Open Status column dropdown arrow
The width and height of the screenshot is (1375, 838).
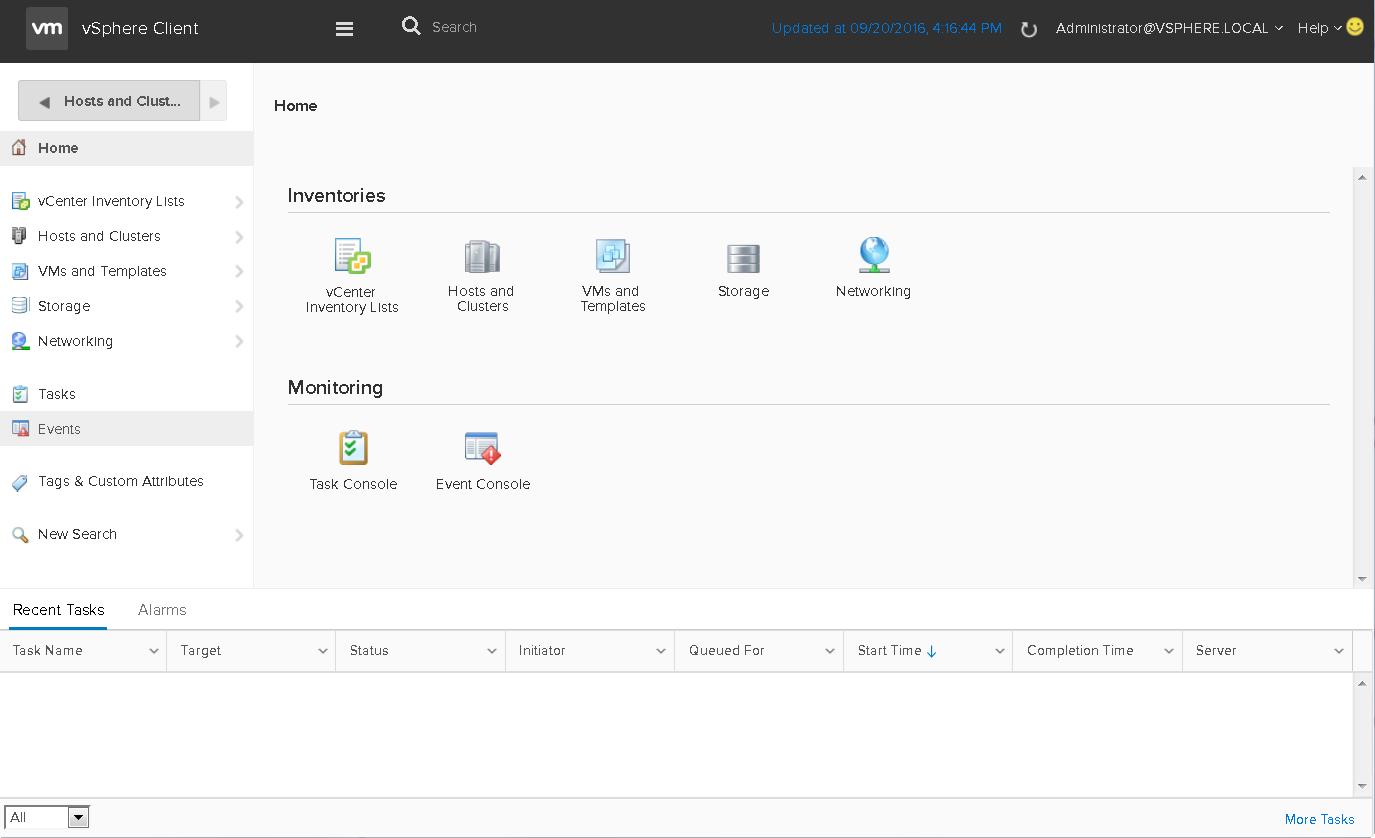[x=492, y=651]
